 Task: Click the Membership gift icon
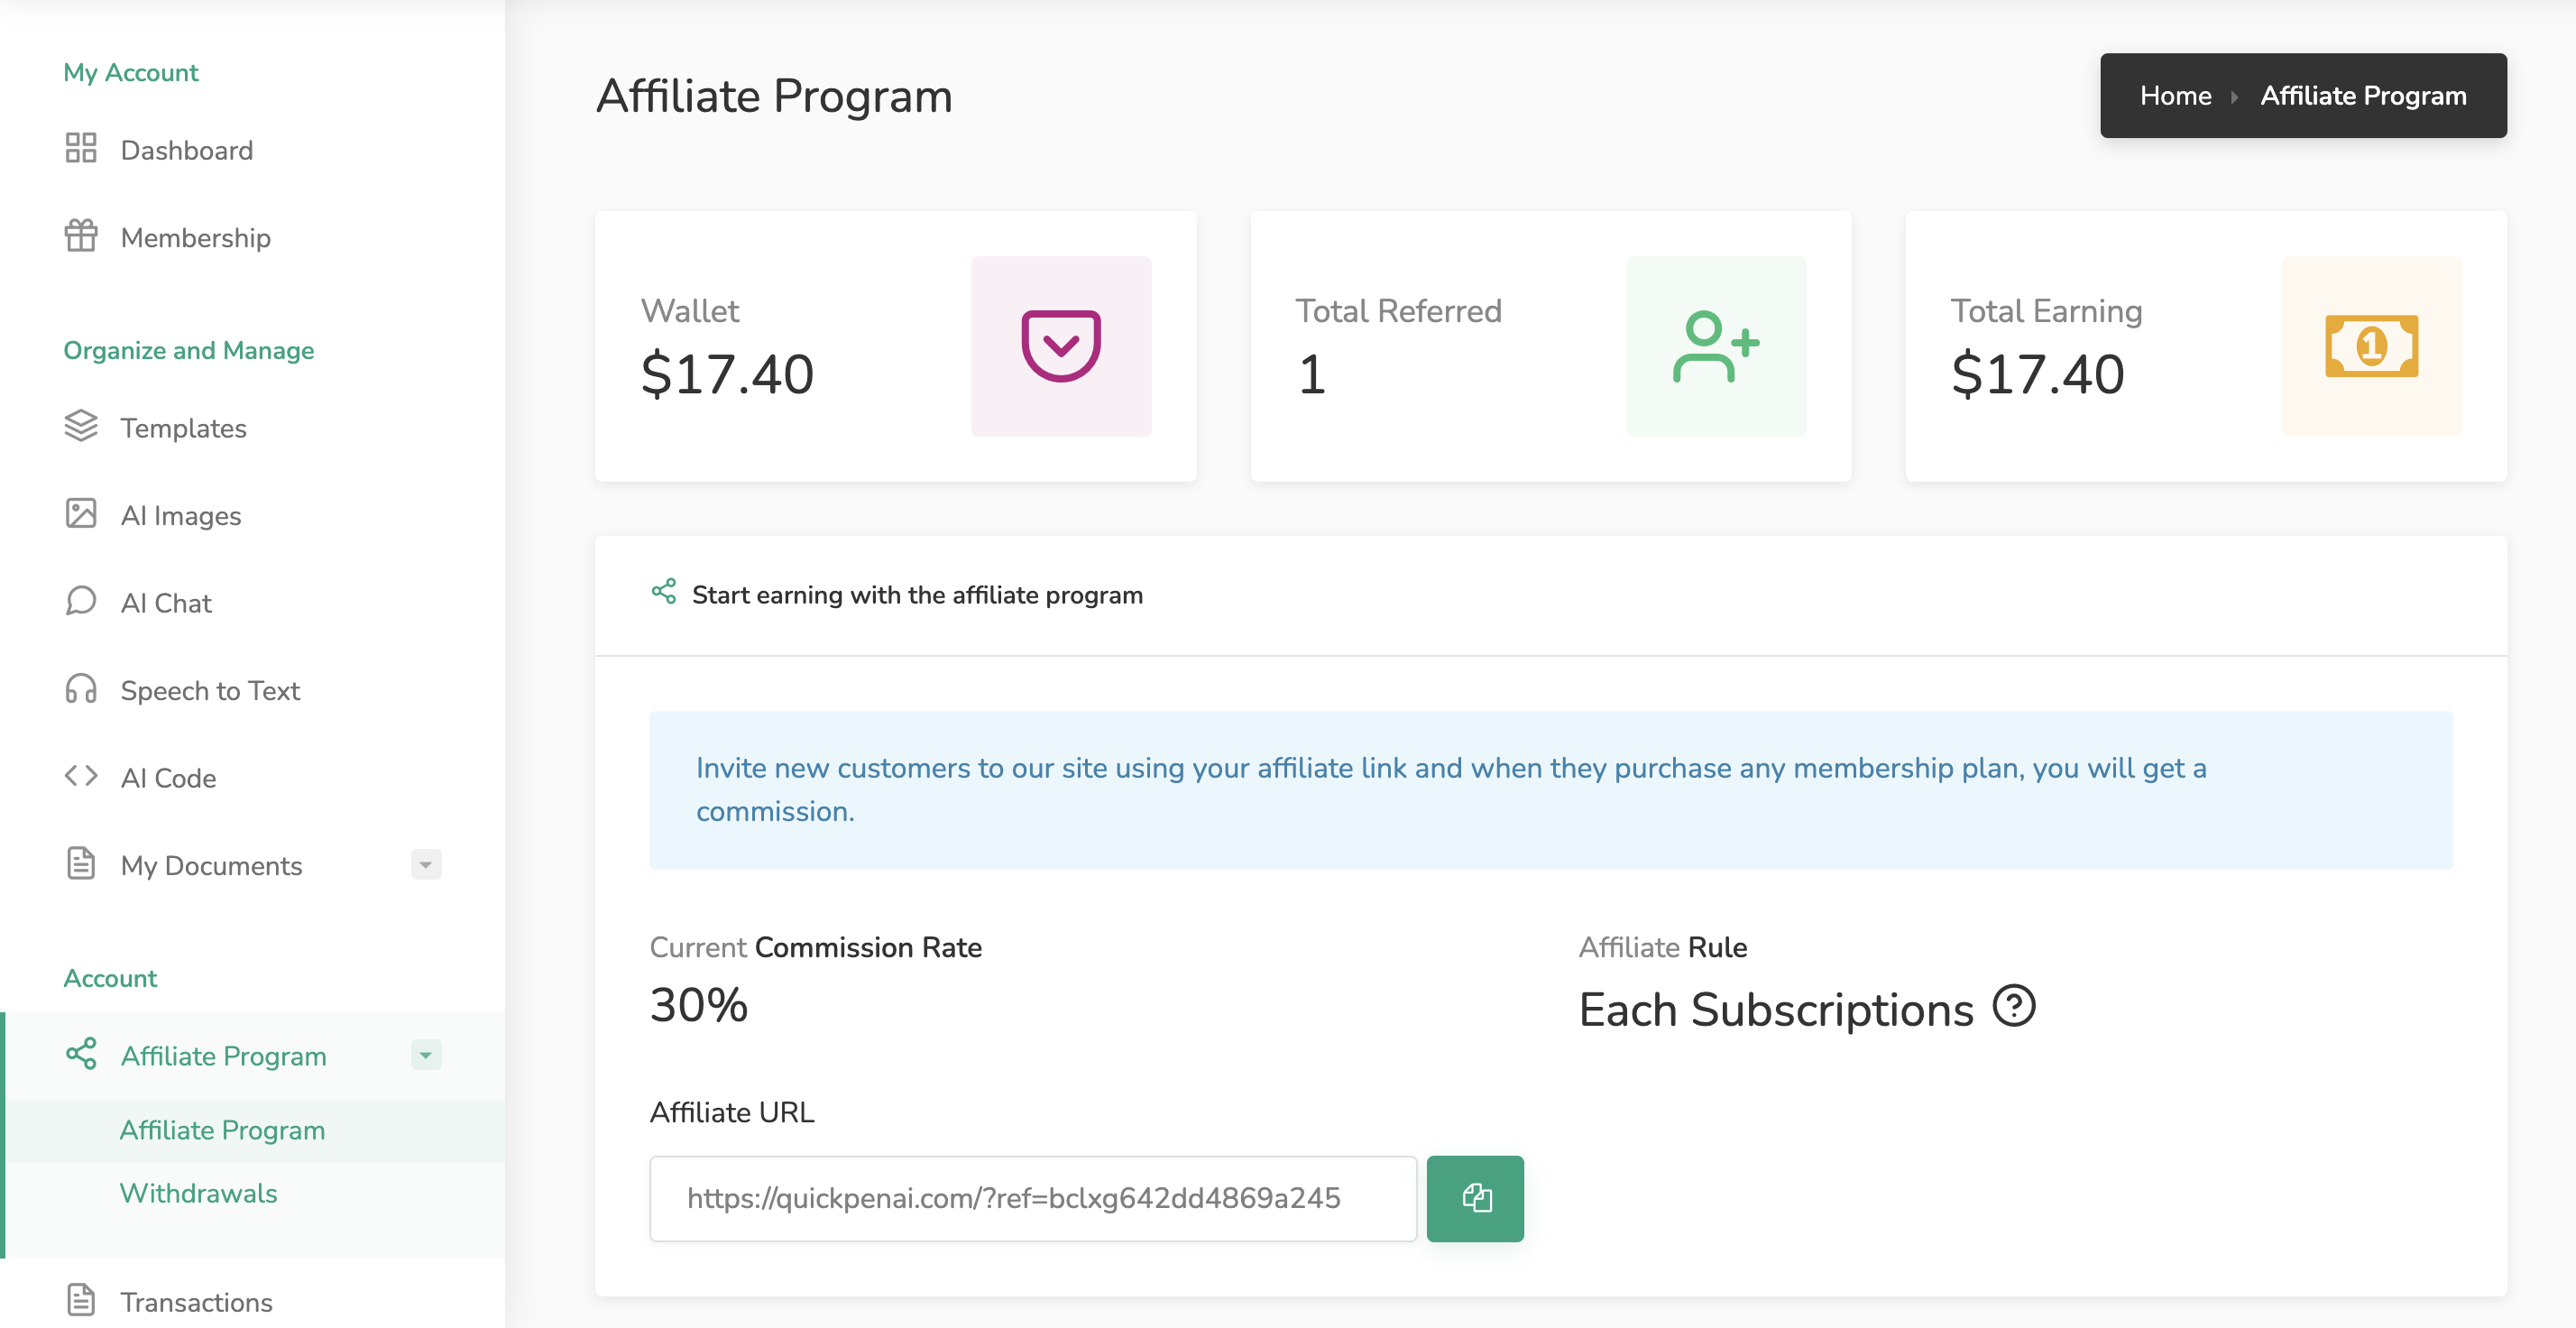(81, 236)
